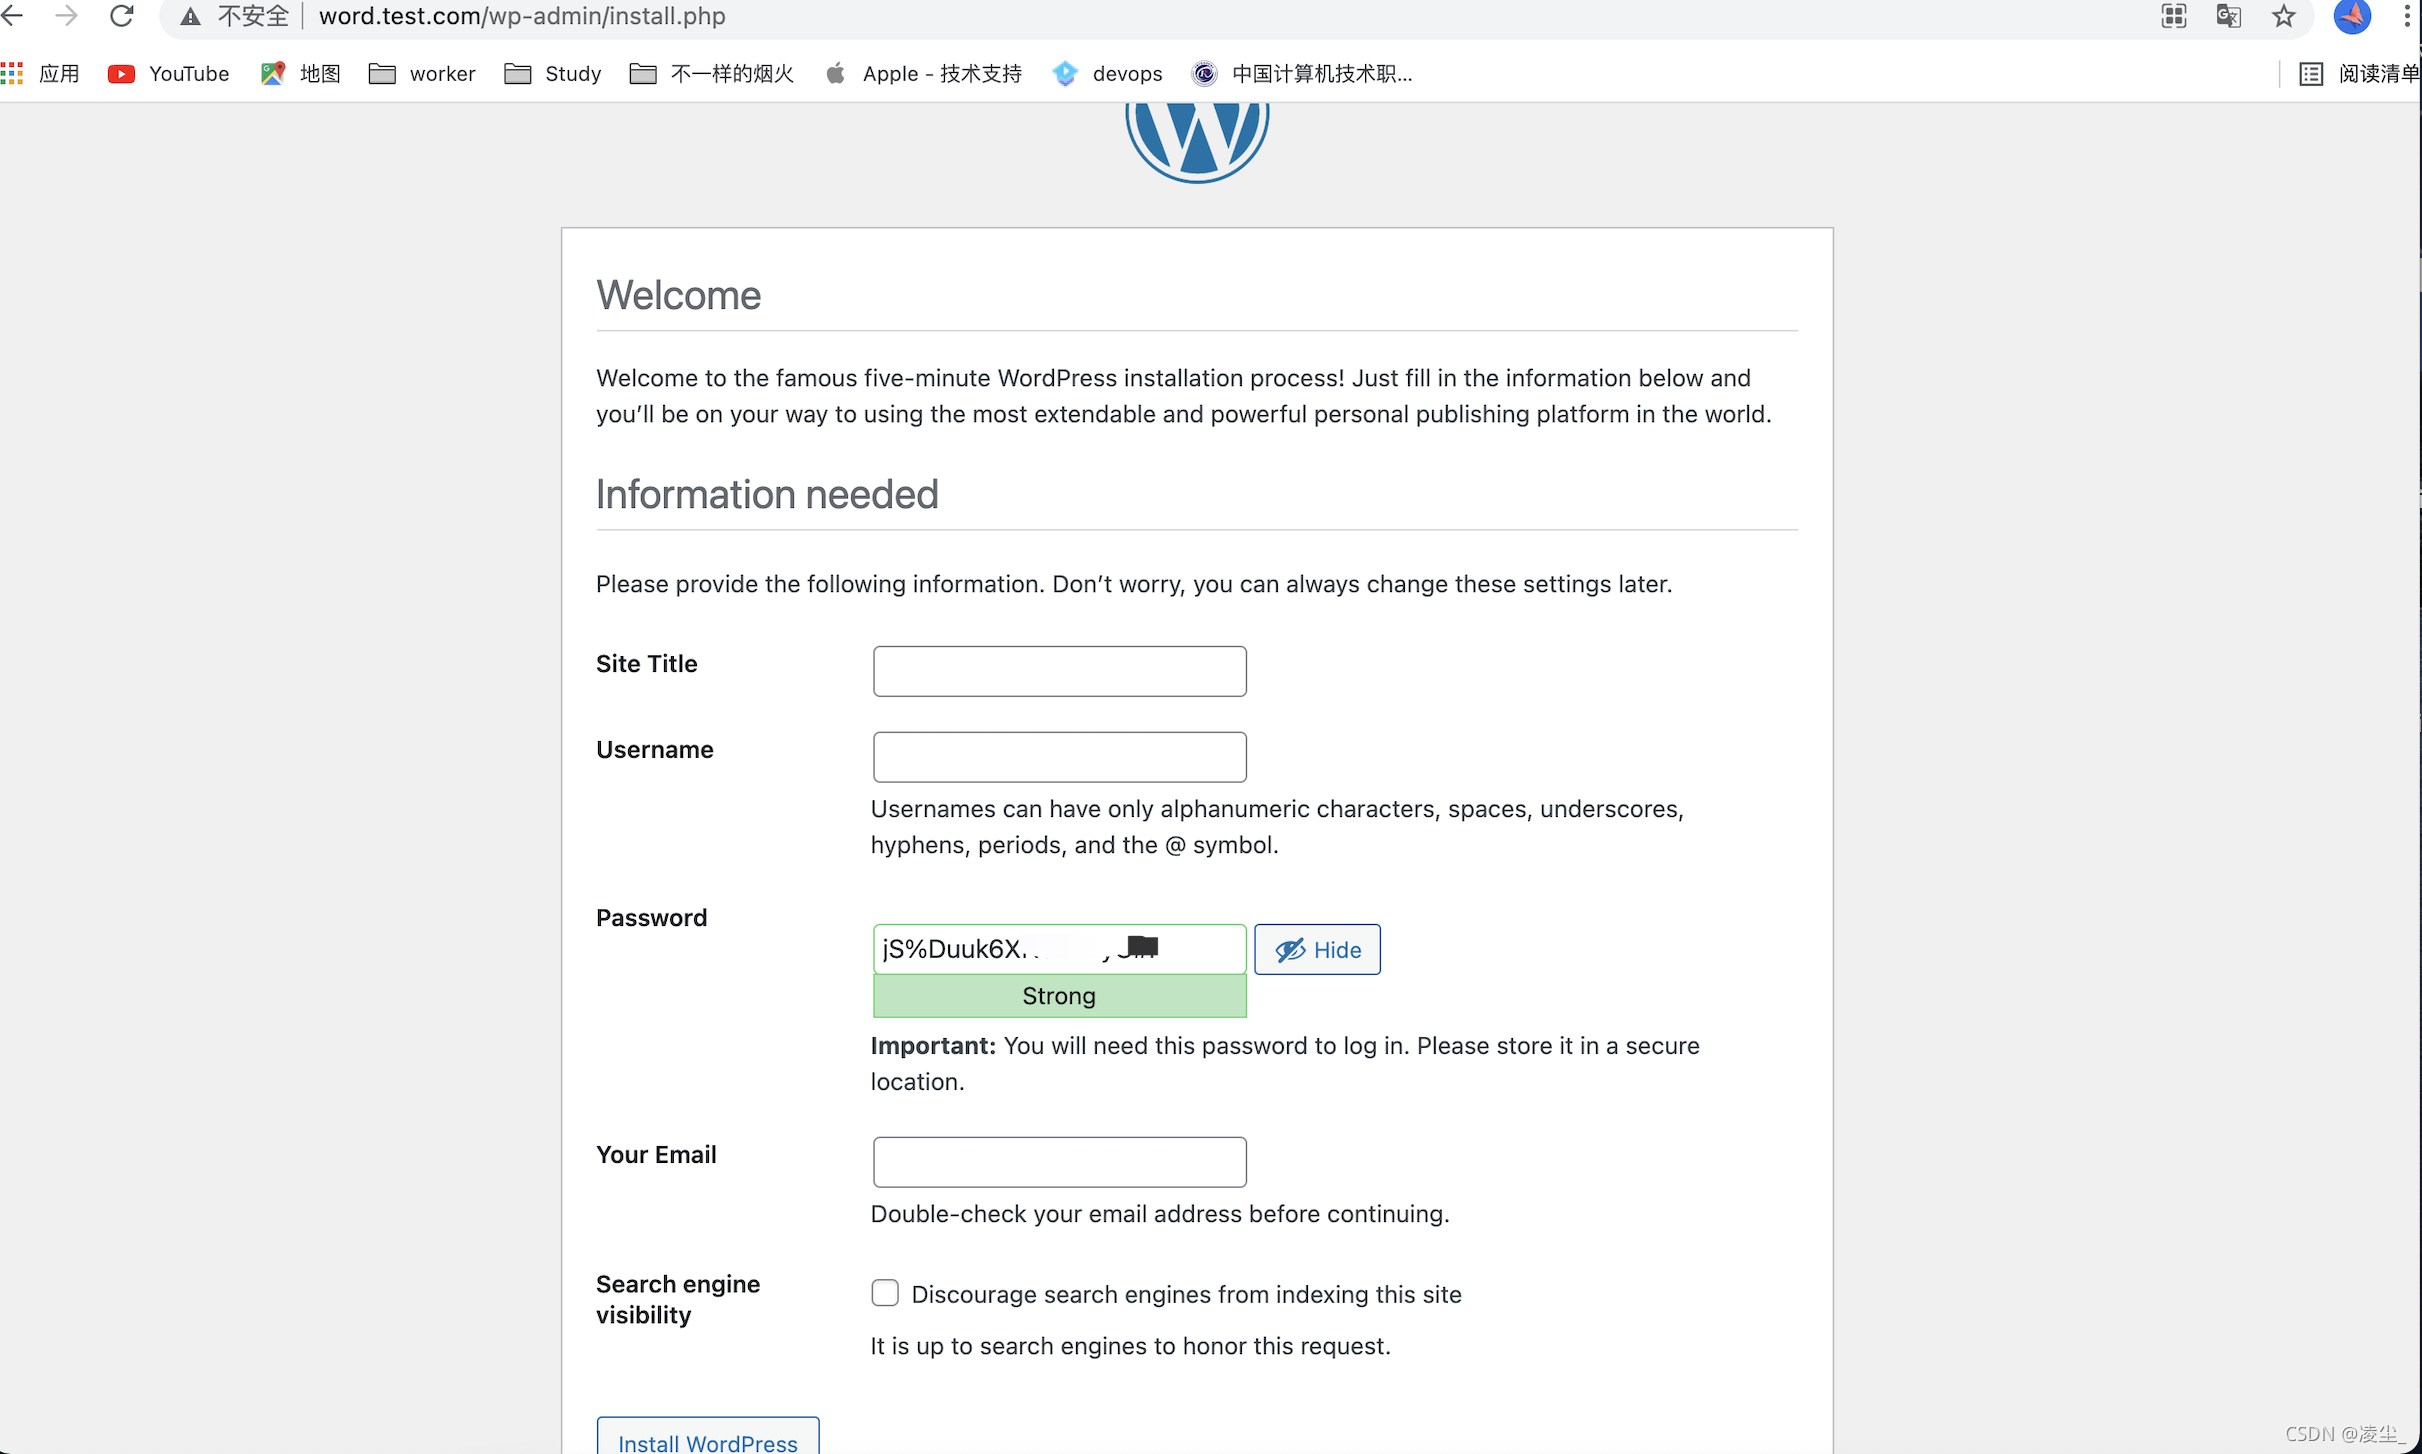
Task: Click the browser forward arrow
Action: coord(66,15)
